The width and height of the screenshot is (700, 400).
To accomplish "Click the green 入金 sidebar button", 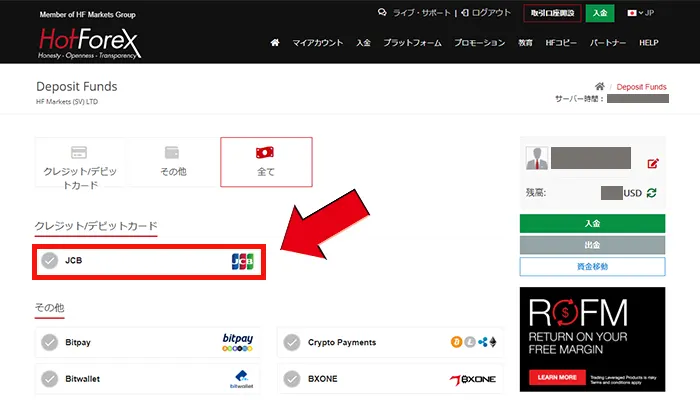I will coord(592,223).
